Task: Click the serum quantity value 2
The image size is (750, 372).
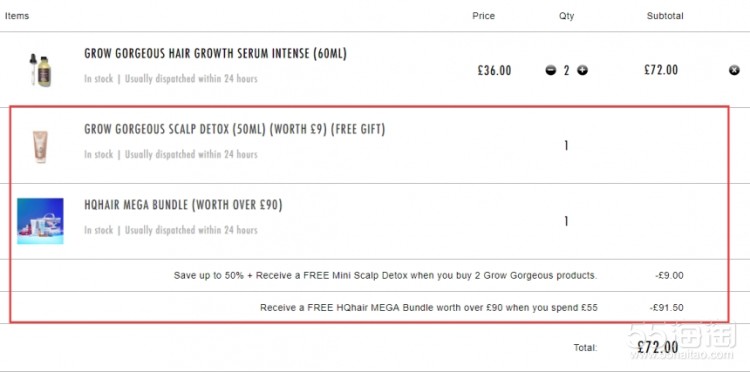Action: point(566,71)
